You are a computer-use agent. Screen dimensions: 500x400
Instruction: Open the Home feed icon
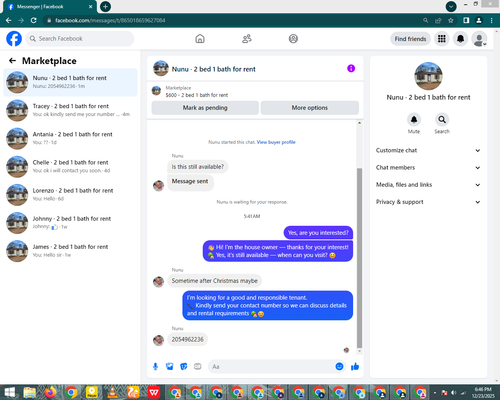[x=200, y=39]
